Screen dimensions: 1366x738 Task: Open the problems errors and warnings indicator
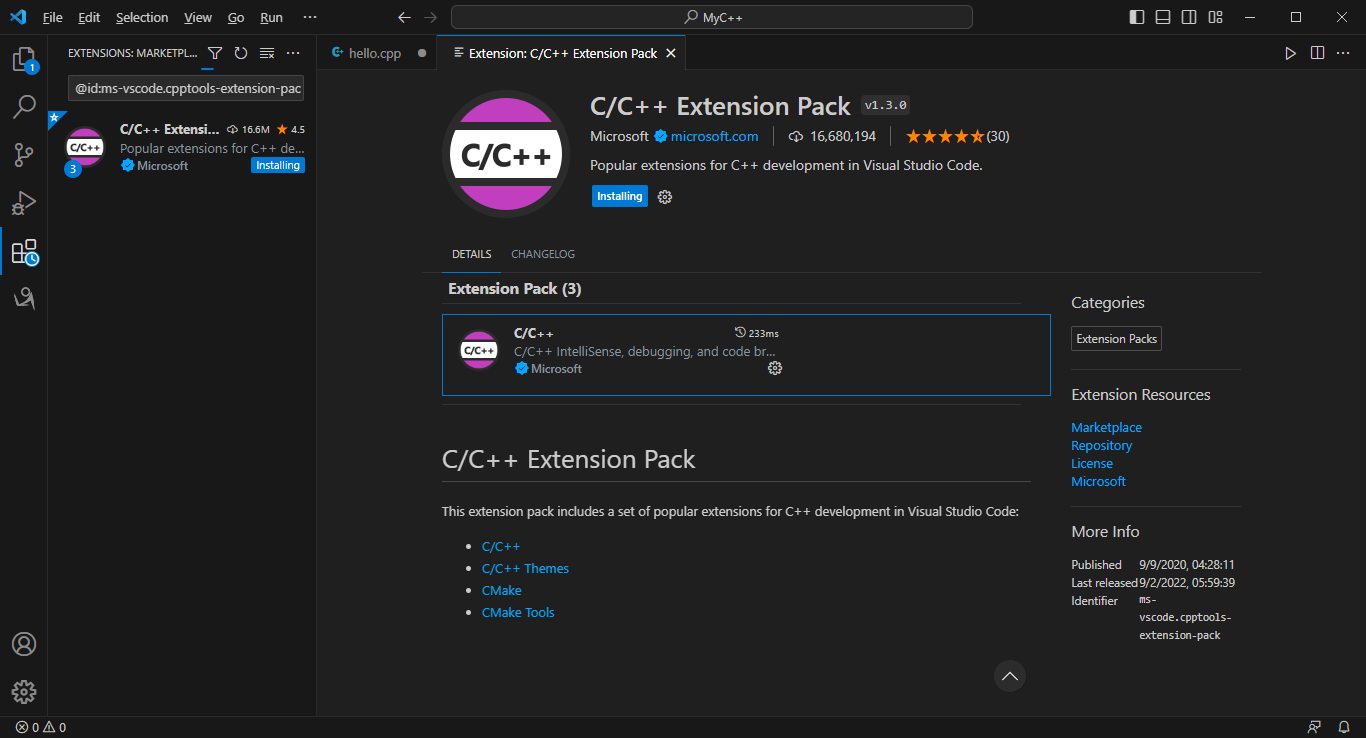coord(40,727)
